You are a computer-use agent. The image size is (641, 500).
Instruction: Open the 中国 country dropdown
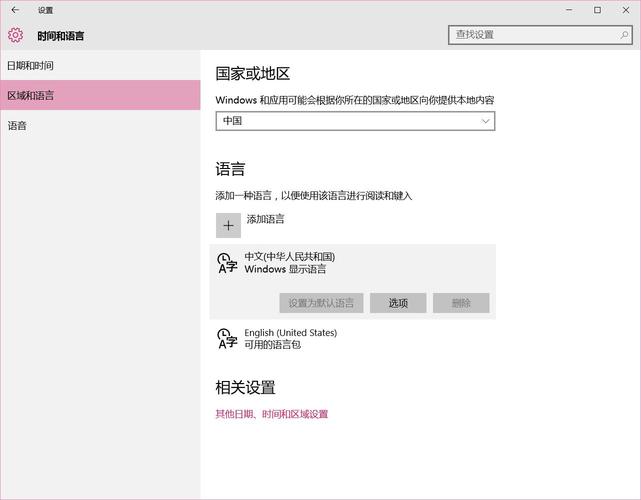click(355, 121)
